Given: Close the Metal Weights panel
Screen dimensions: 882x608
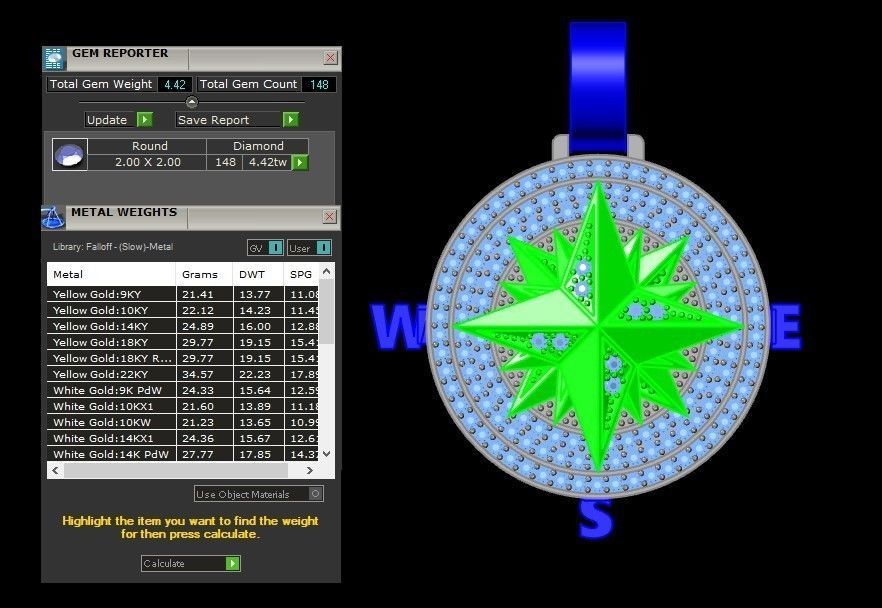Looking at the screenshot, I should 330,217.
